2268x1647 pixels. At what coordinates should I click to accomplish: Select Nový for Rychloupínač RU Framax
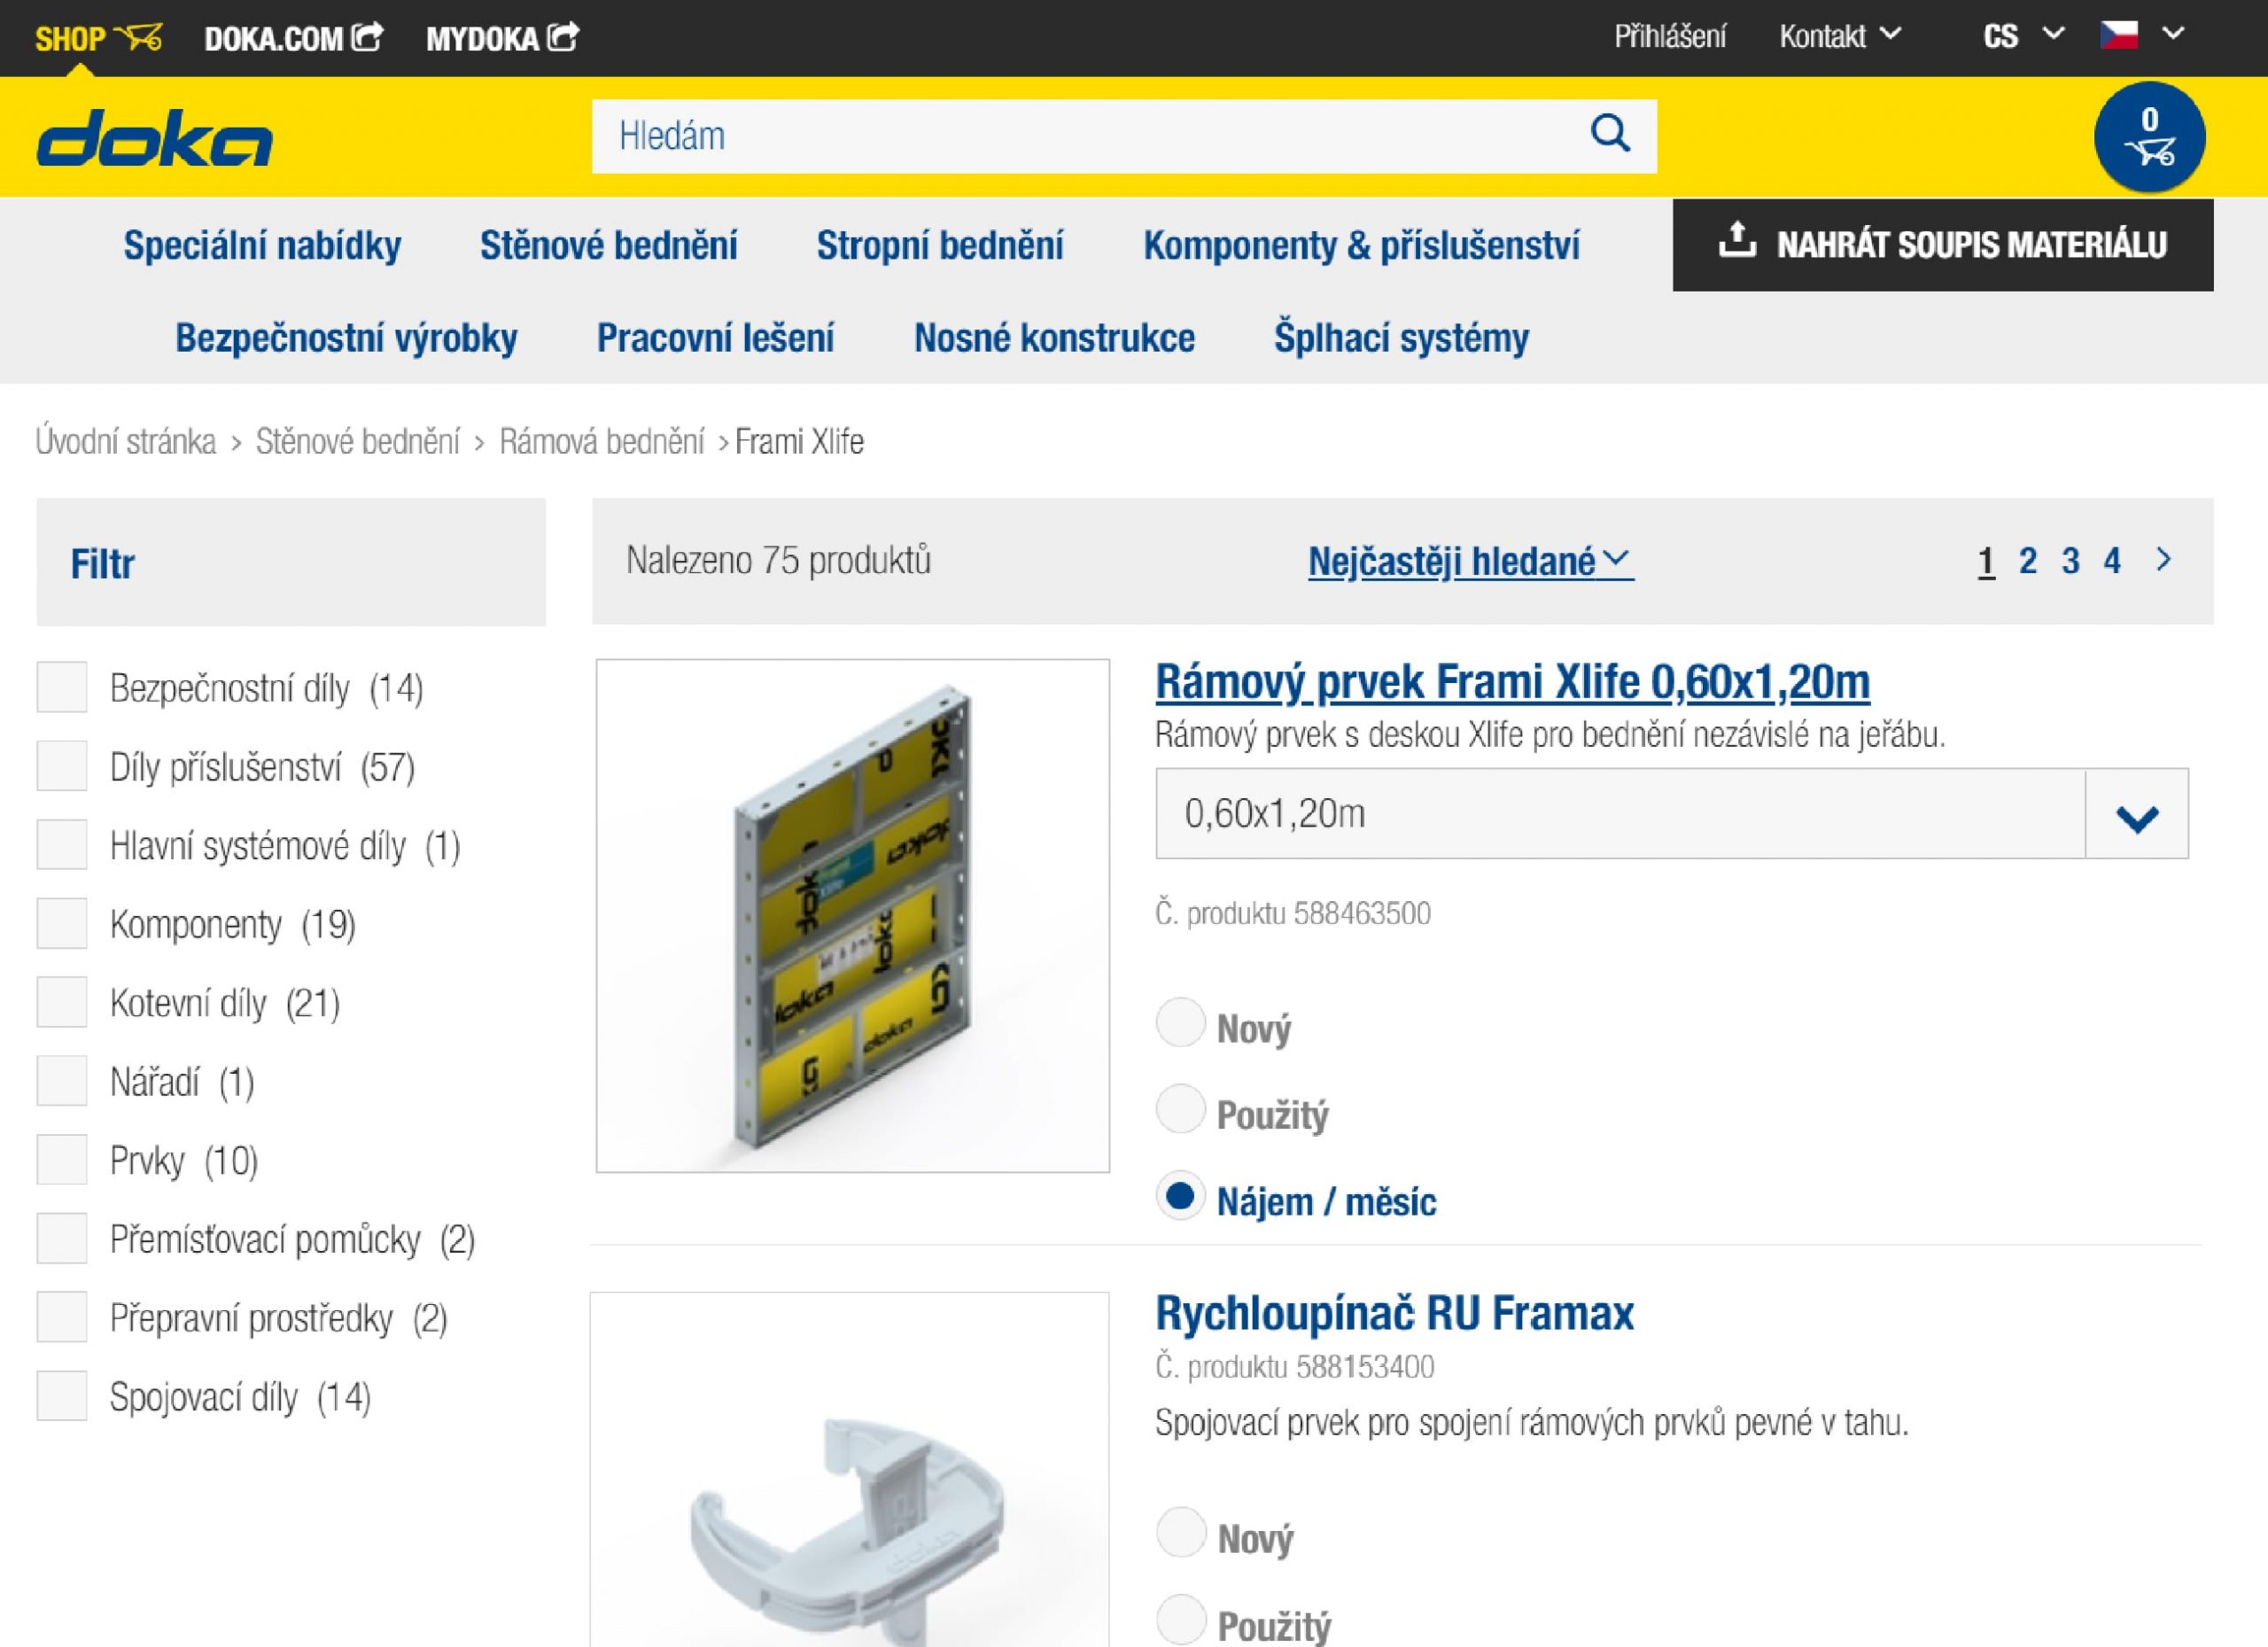pyautogui.click(x=1180, y=1533)
